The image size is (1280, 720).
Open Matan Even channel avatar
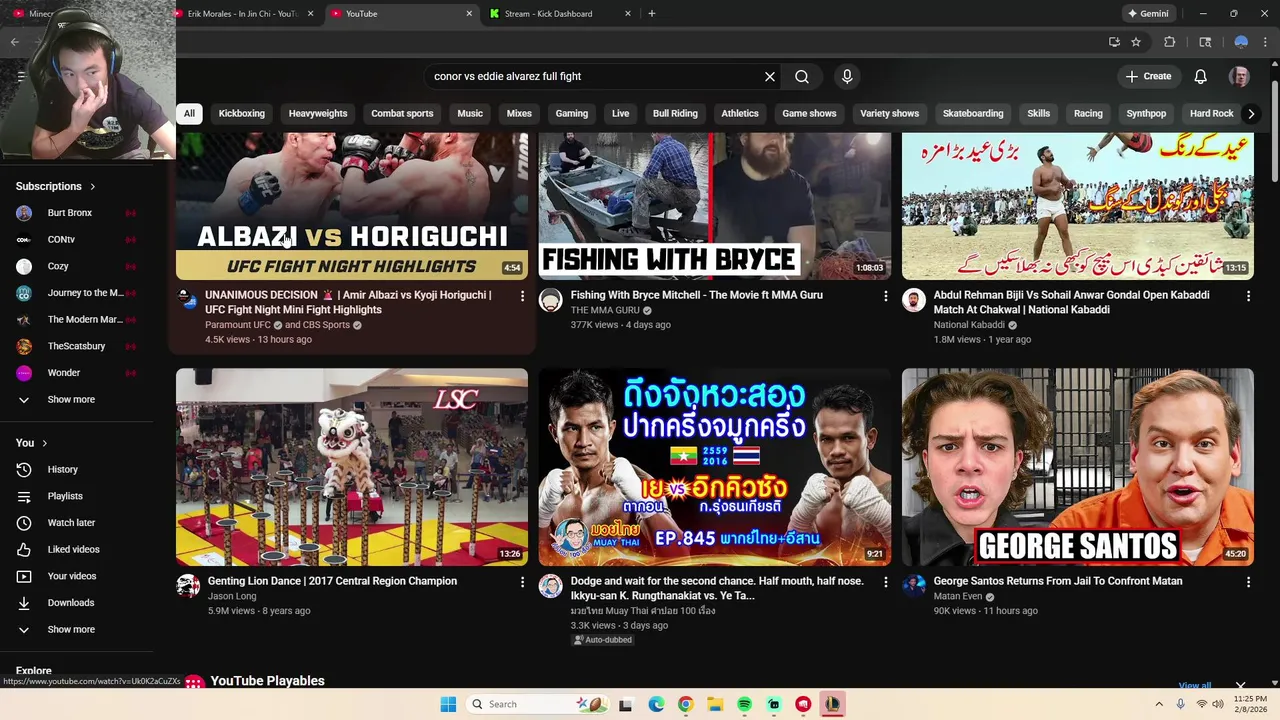(914, 586)
